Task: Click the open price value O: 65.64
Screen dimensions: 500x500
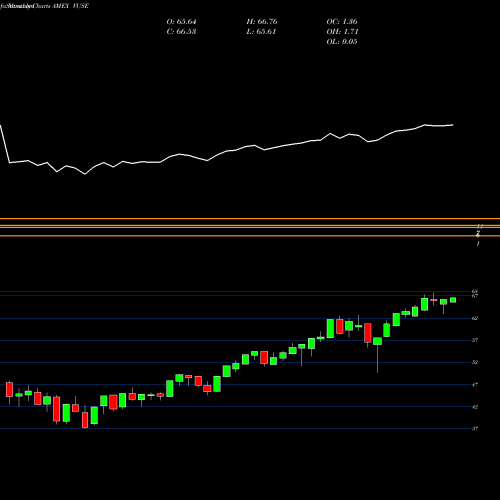Action: point(181,22)
